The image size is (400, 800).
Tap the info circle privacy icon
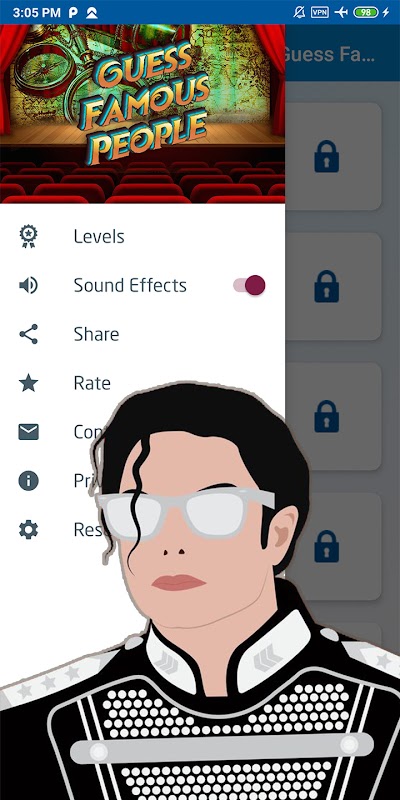click(x=29, y=481)
